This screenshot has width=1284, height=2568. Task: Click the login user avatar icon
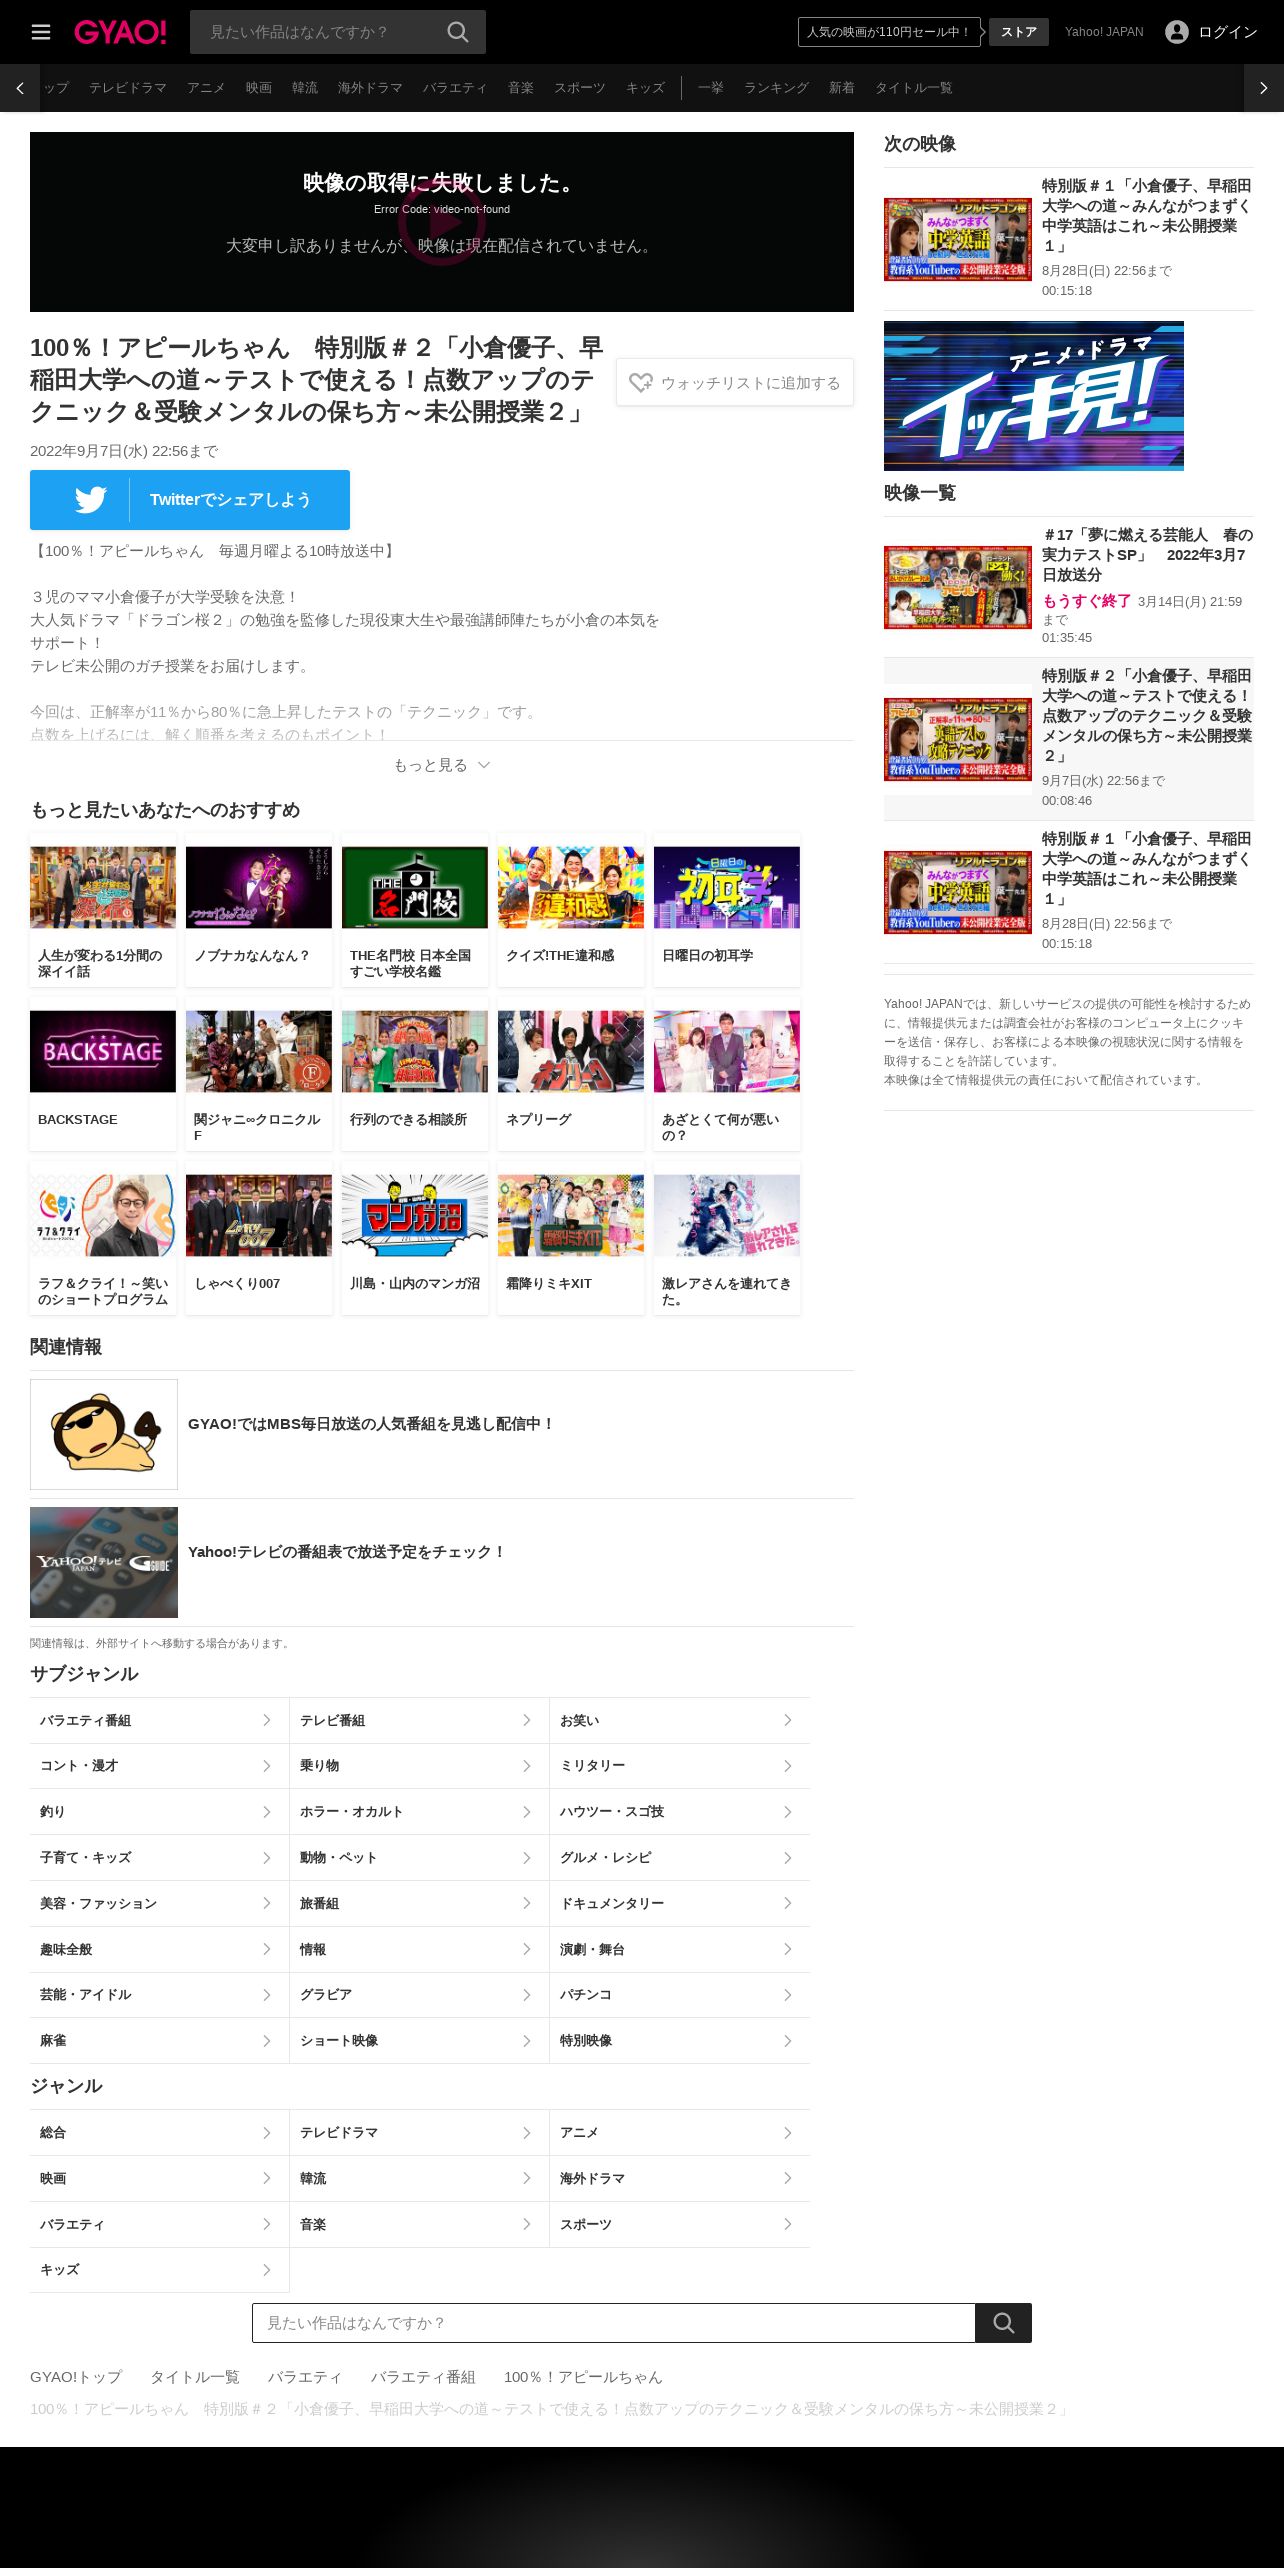(1177, 32)
